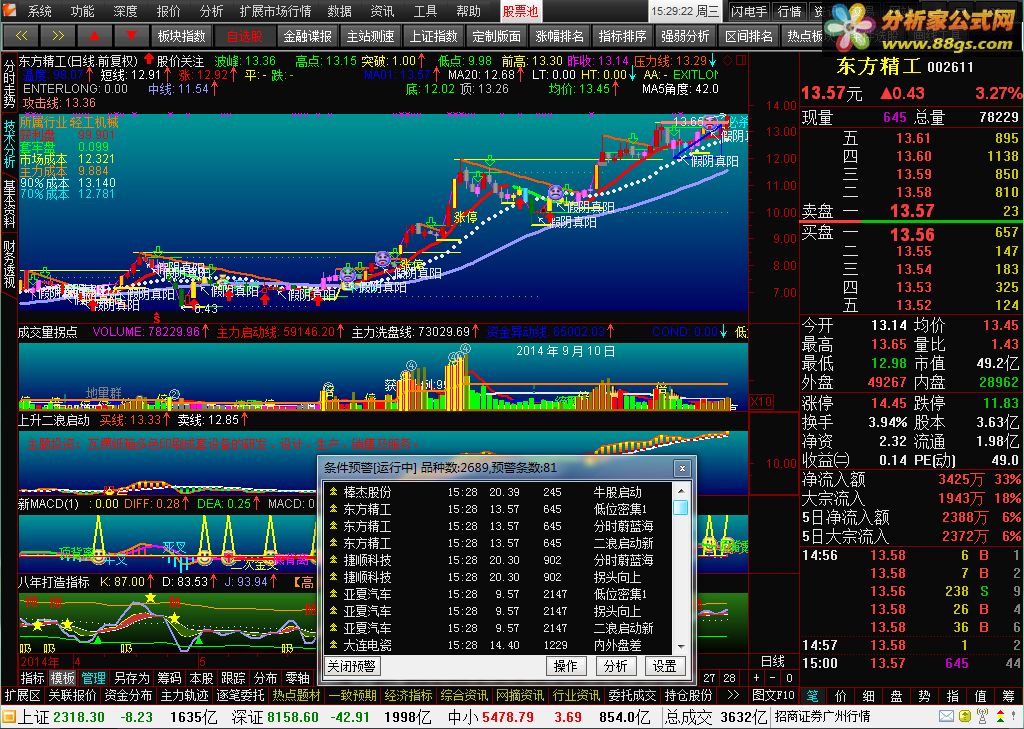Screen dimensions: 1024x729
Task: Click the 强弱分析 toolbar button
Action: pyautogui.click(x=685, y=36)
